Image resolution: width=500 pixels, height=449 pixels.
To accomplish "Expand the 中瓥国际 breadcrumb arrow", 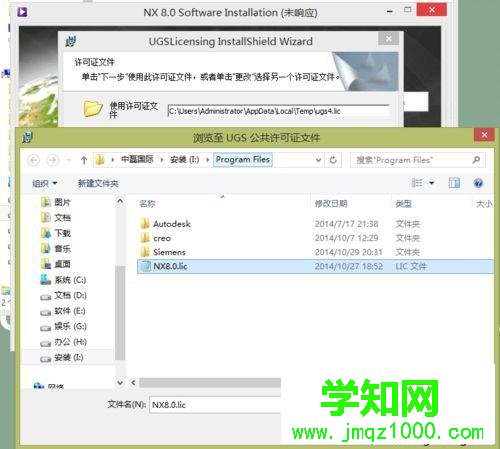I will (162, 160).
